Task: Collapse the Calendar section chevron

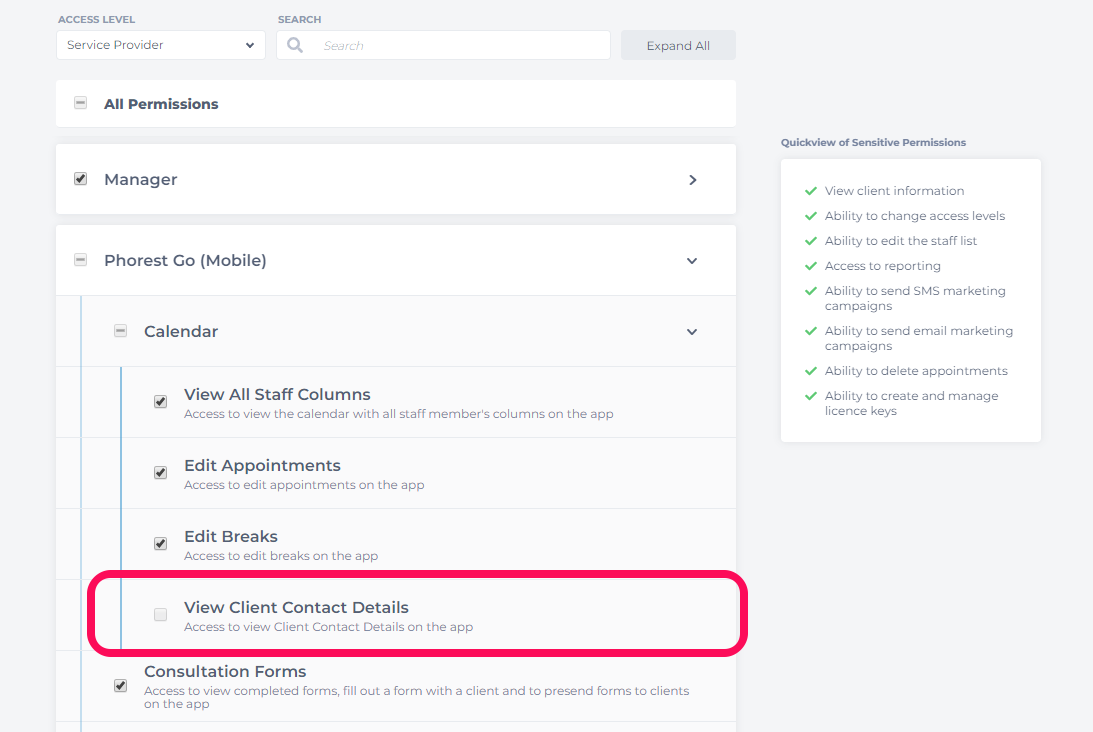Action: click(691, 332)
